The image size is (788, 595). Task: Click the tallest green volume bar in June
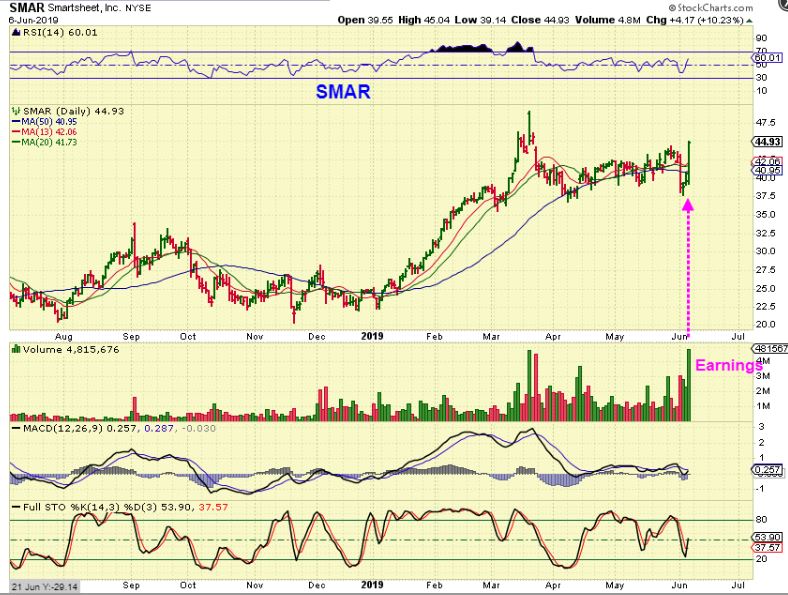click(689, 385)
